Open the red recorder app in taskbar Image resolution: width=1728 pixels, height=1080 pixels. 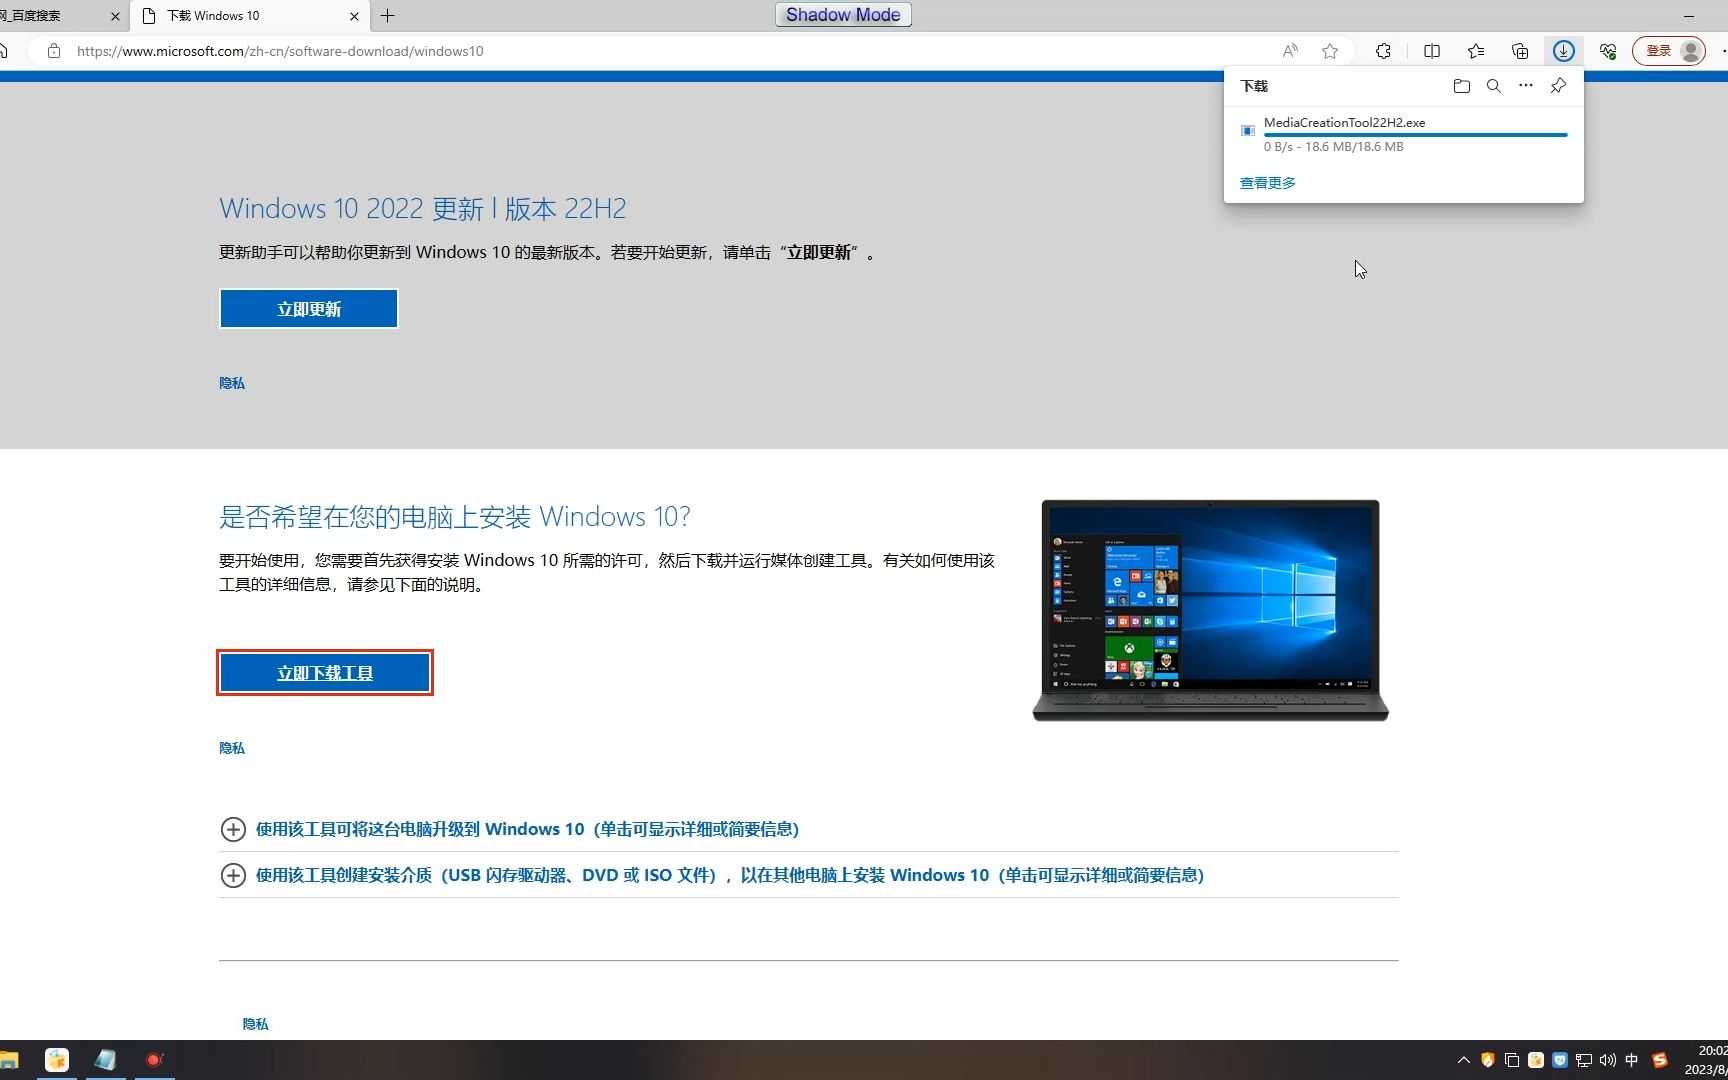click(154, 1060)
